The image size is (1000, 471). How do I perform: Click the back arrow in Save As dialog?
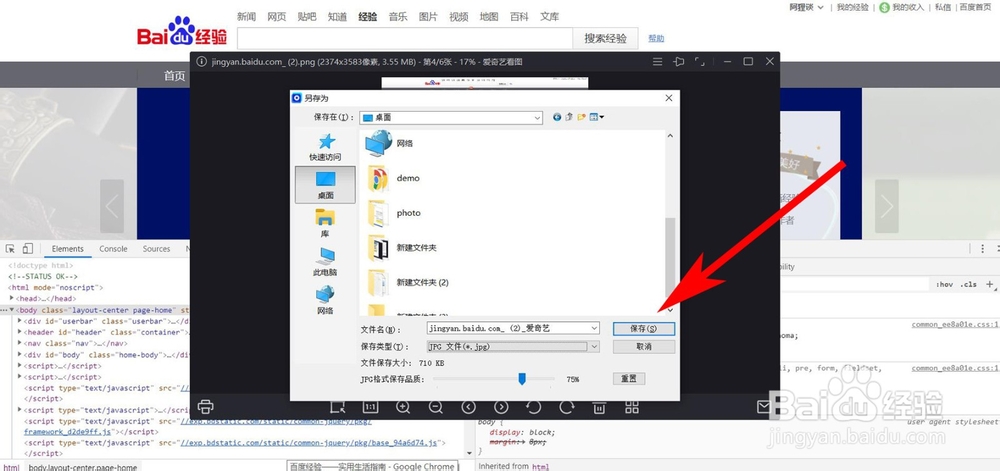(x=557, y=117)
